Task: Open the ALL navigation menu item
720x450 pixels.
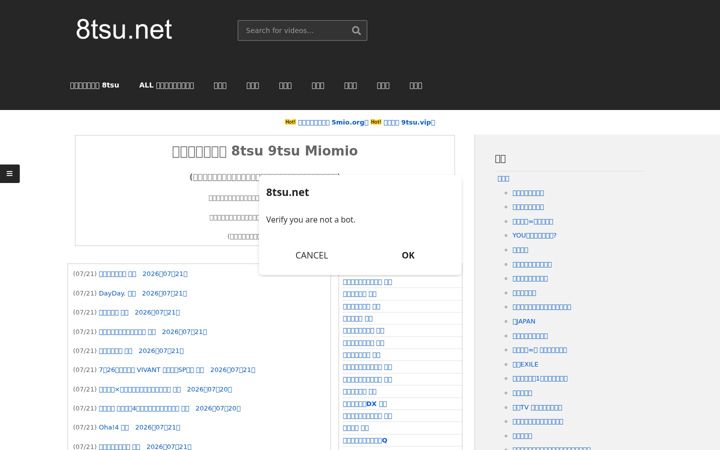Action: 166,85
